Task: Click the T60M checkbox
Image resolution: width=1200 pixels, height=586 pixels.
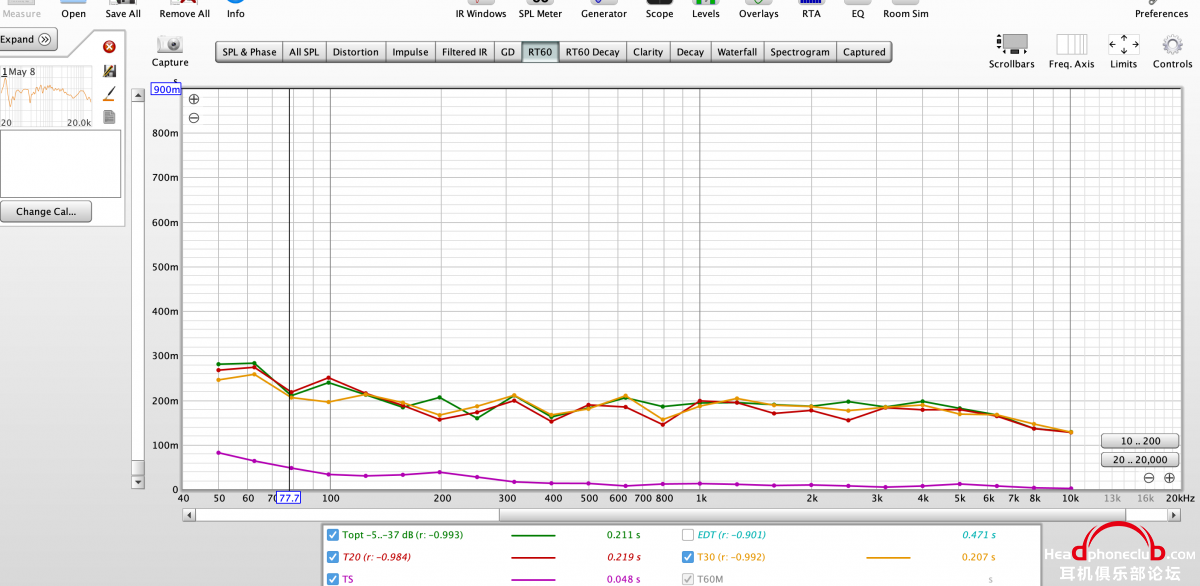Action: pyautogui.click(x=688, y=579)
